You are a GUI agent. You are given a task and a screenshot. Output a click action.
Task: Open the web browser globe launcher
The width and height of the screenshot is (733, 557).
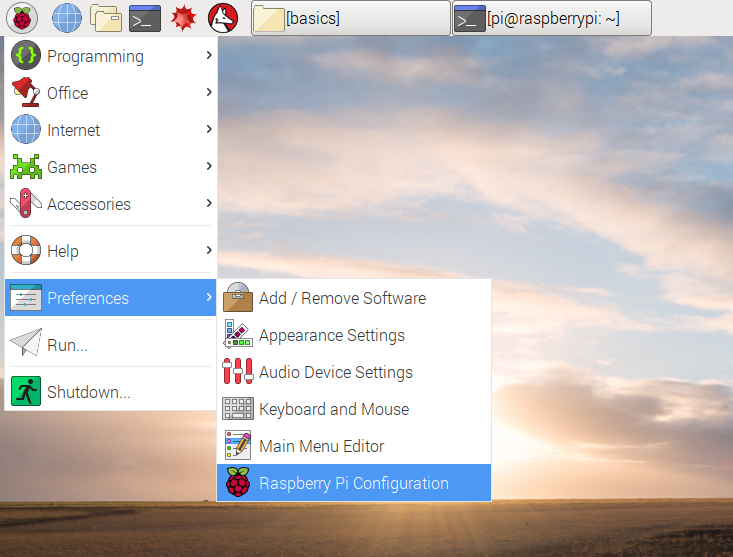66,18
